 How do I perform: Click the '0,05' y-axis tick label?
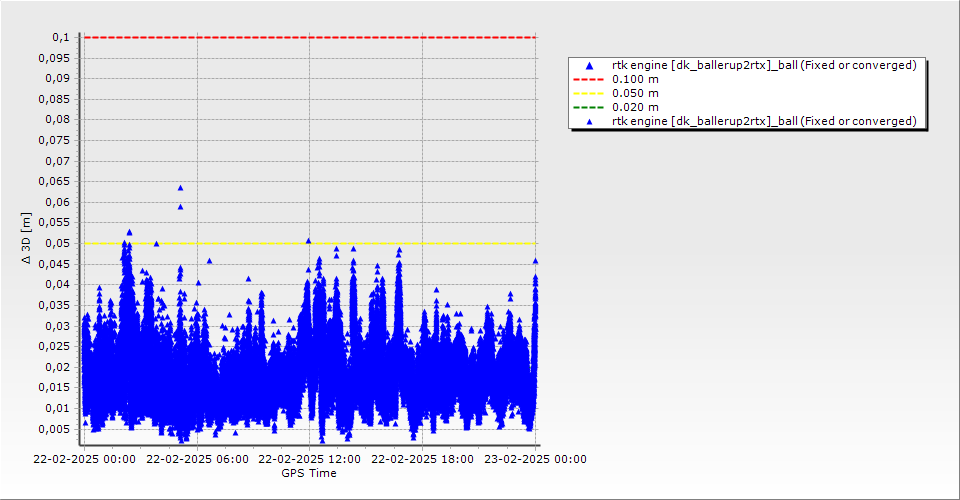click(58, 243)
